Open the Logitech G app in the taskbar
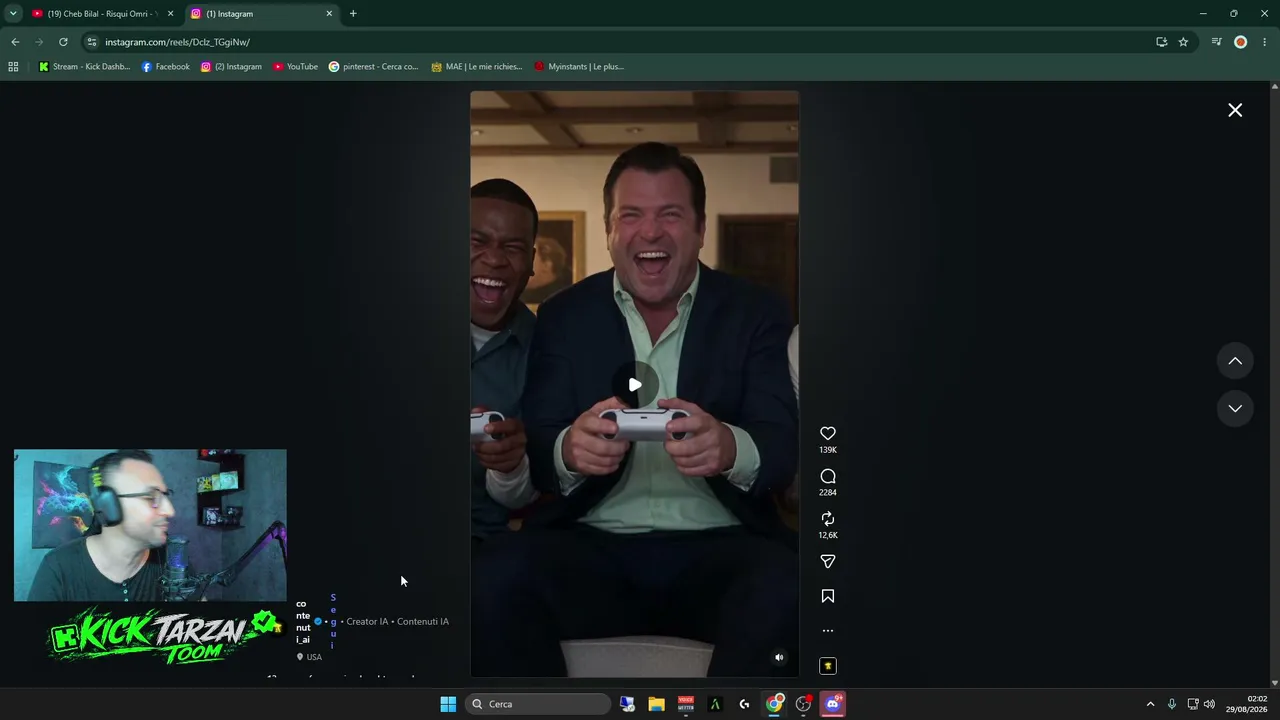 click(744, 704)
